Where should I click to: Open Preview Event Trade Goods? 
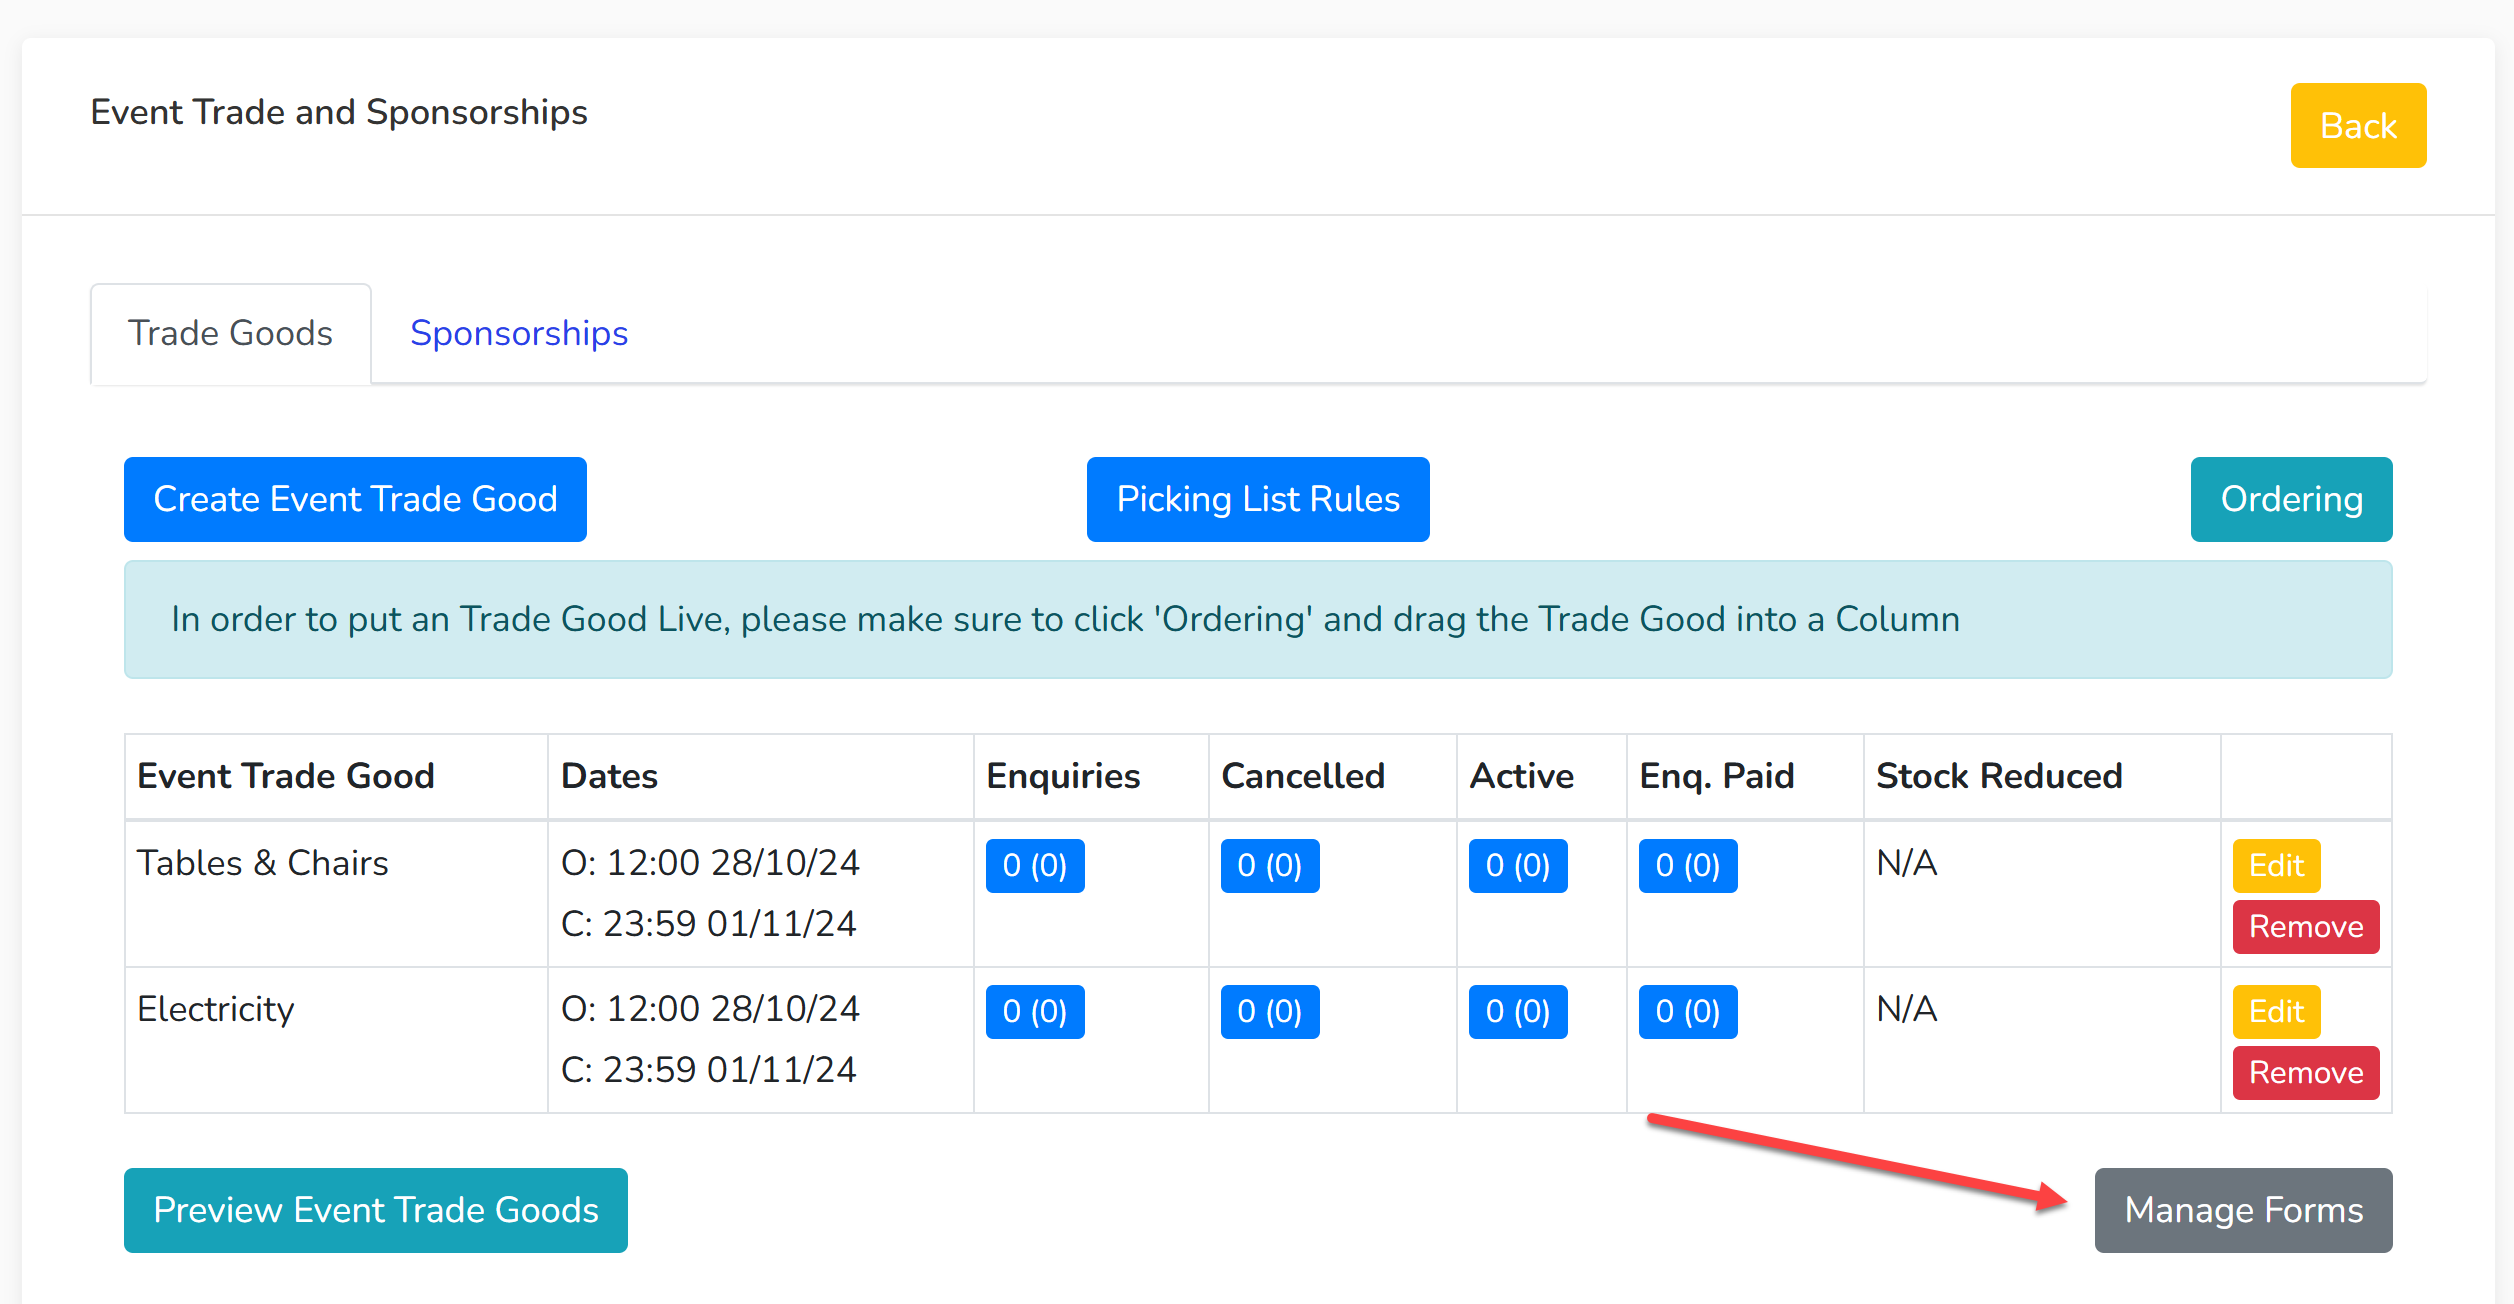376,1210
